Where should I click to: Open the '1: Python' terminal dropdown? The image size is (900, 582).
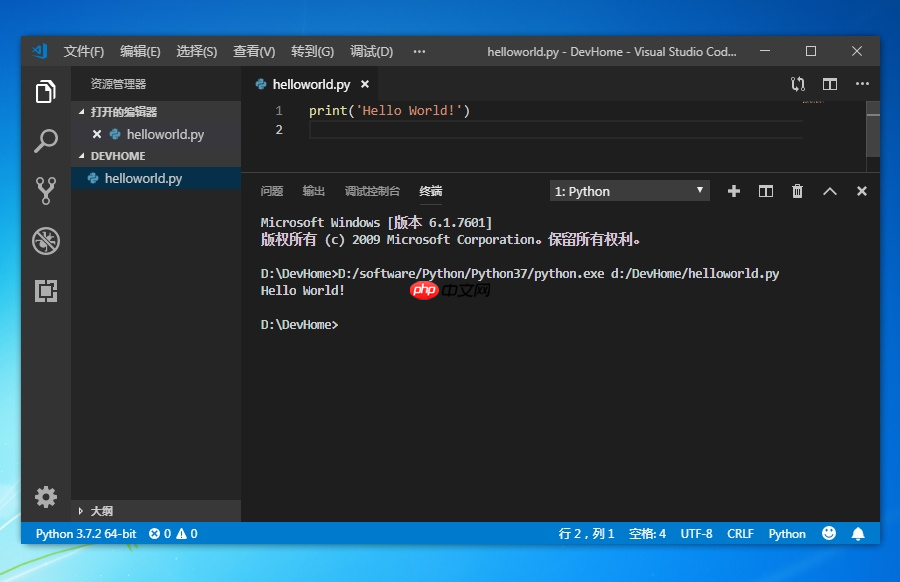pyautogui.click(x=628, y=190)
